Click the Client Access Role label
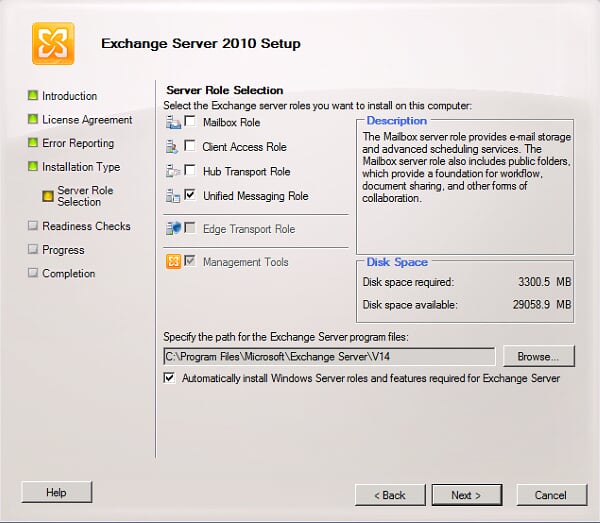600x523 pixels. (x=245, y=147)
